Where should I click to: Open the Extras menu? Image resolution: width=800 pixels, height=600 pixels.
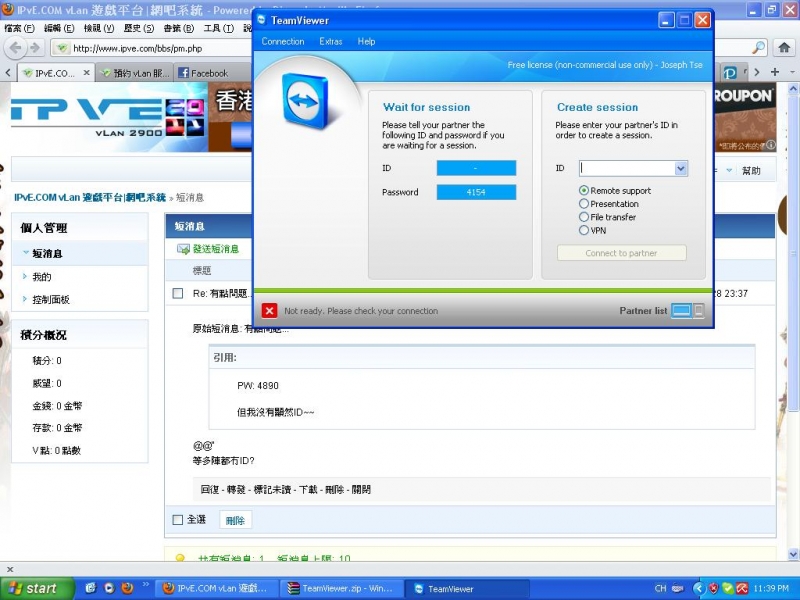coord(331,41)
